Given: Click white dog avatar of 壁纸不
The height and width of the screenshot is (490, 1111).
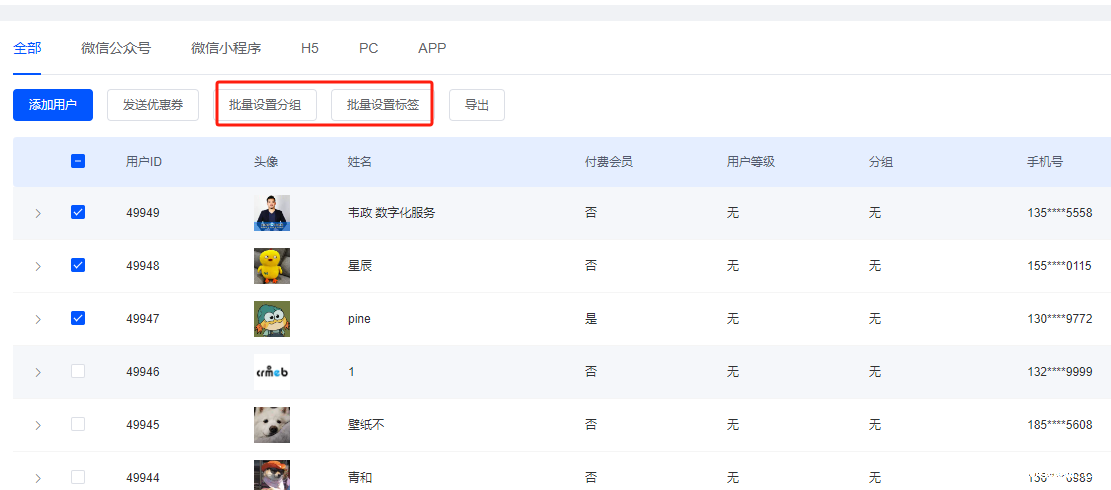Looking at the screenshot, I should (x=272, y=425).
